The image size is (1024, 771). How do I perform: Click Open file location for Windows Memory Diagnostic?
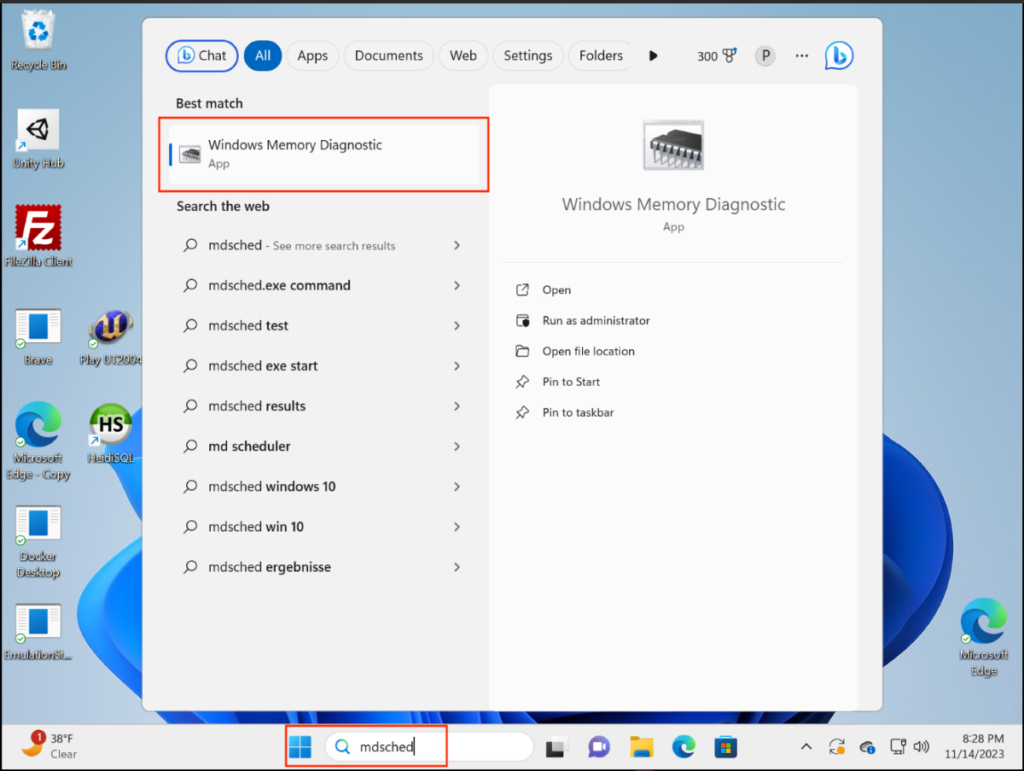tap(587, 351)
